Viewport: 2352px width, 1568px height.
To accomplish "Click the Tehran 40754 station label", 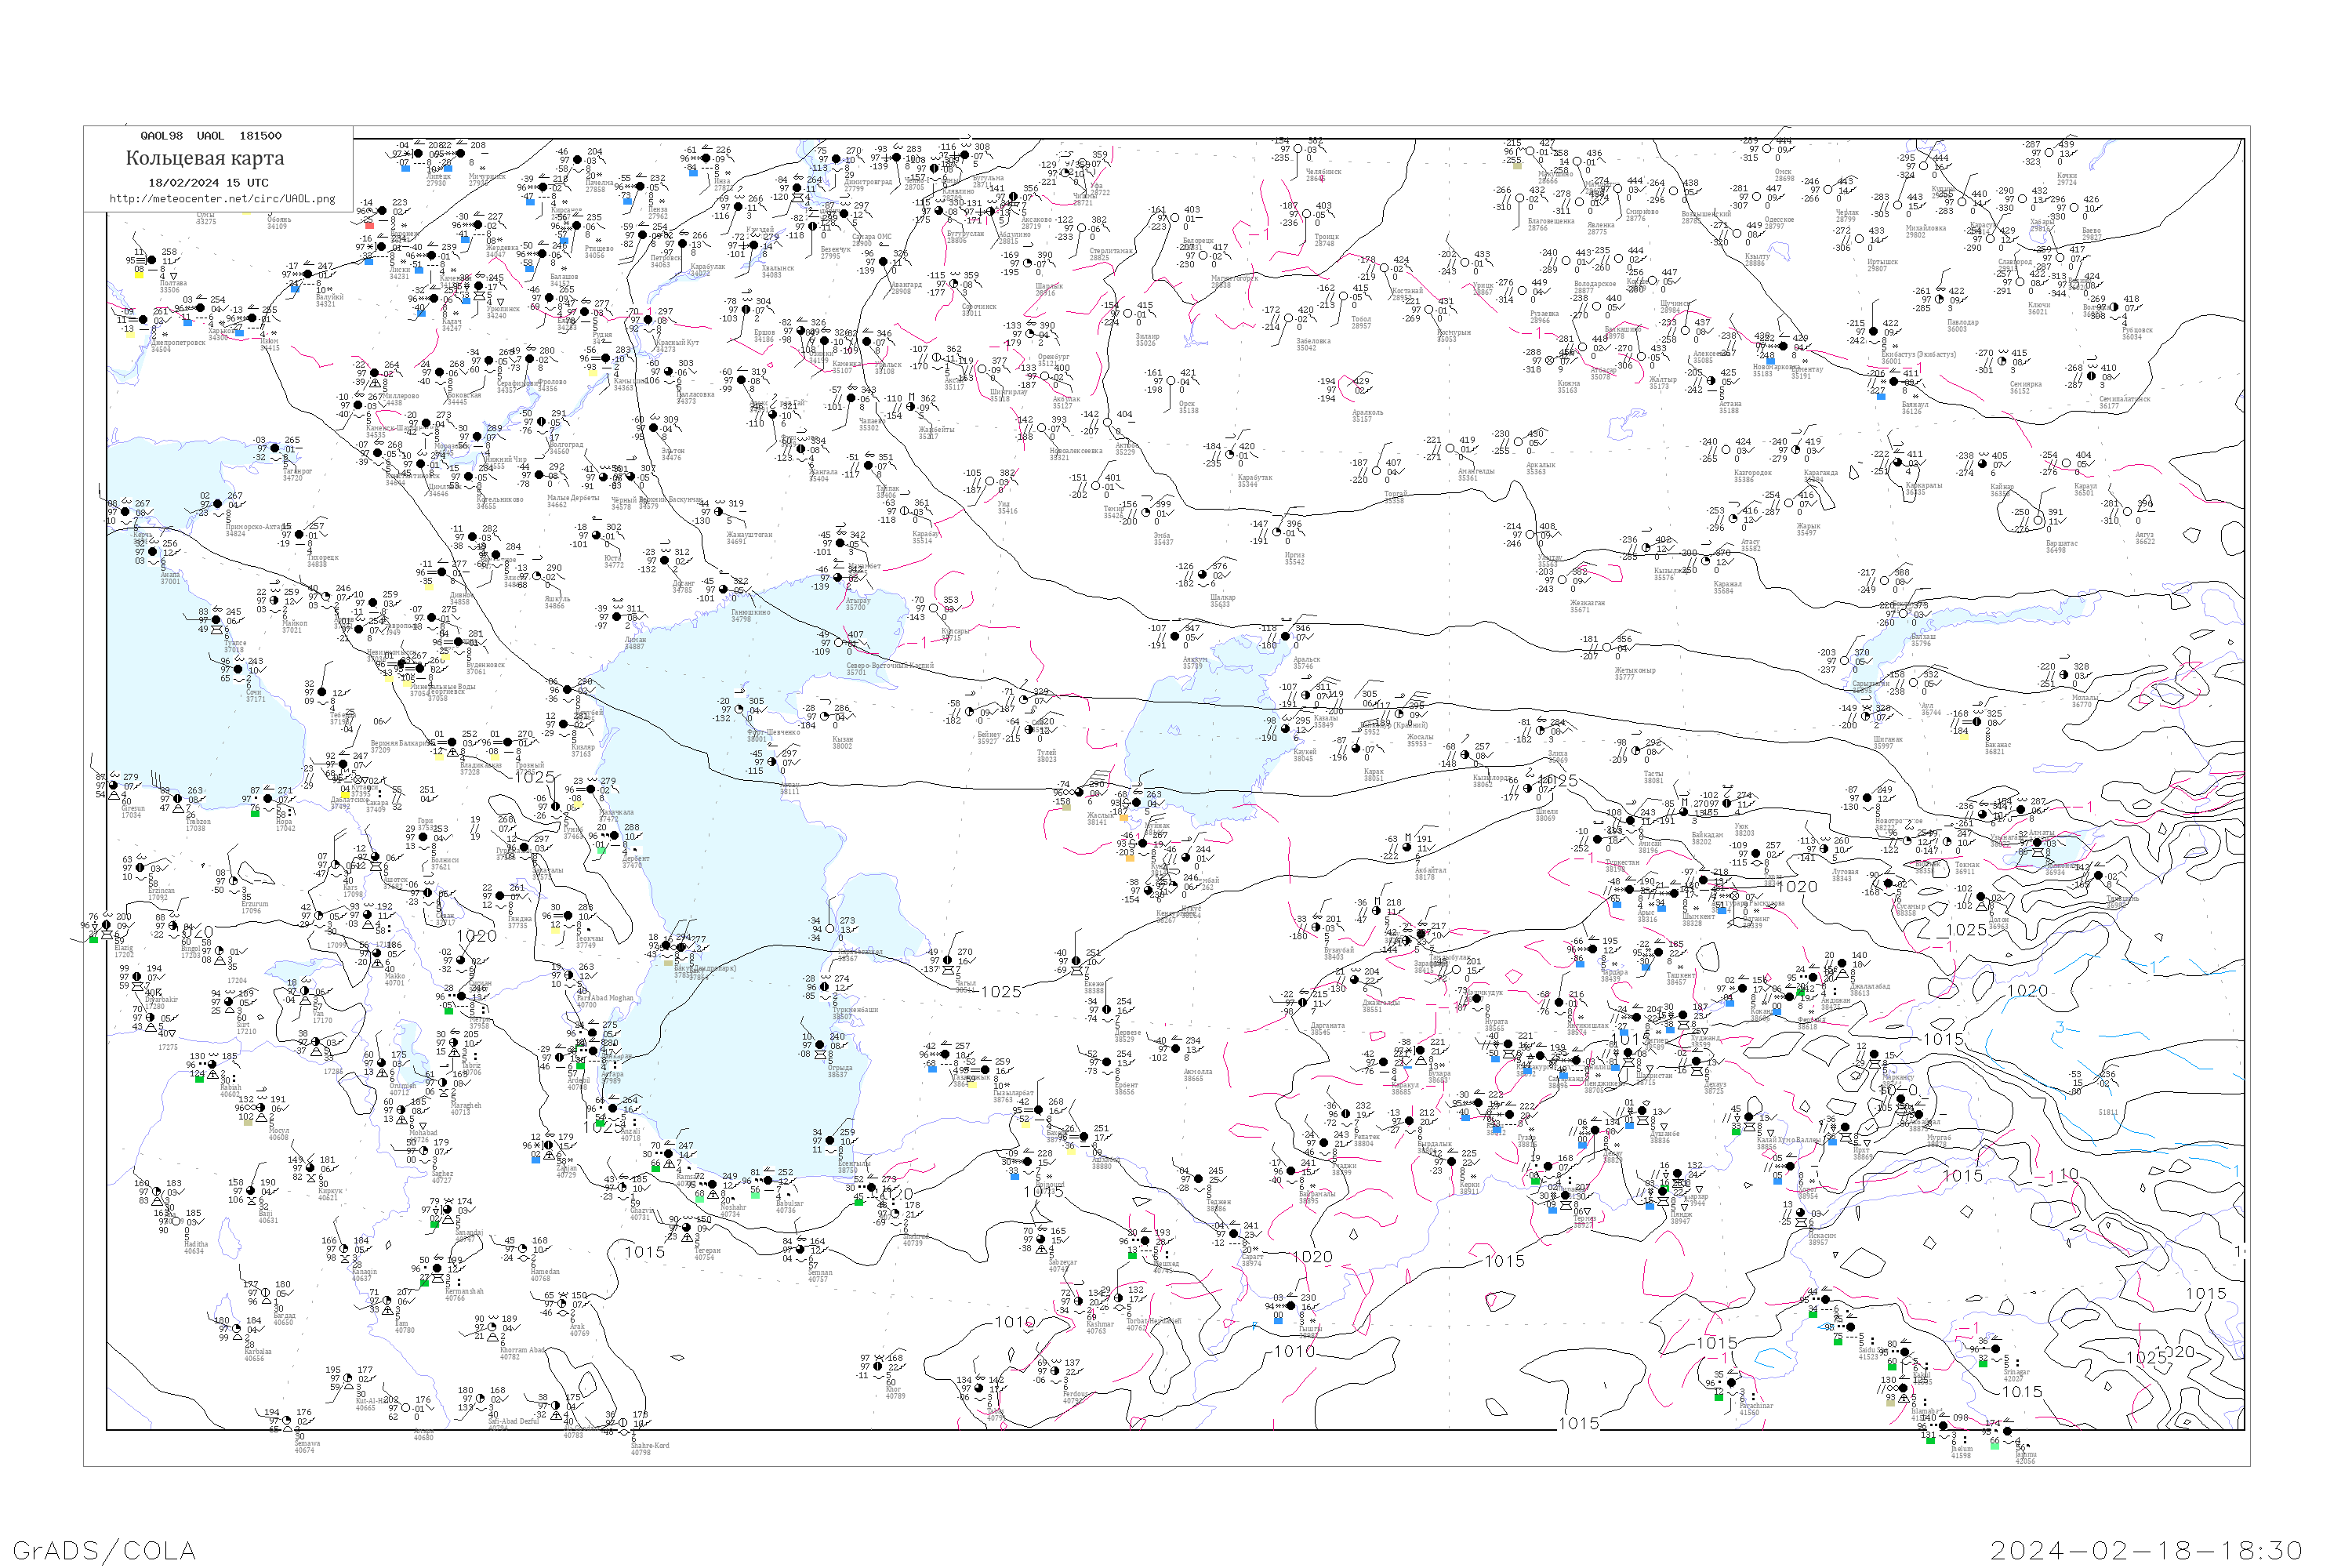I will click(x=707, y=1253).
